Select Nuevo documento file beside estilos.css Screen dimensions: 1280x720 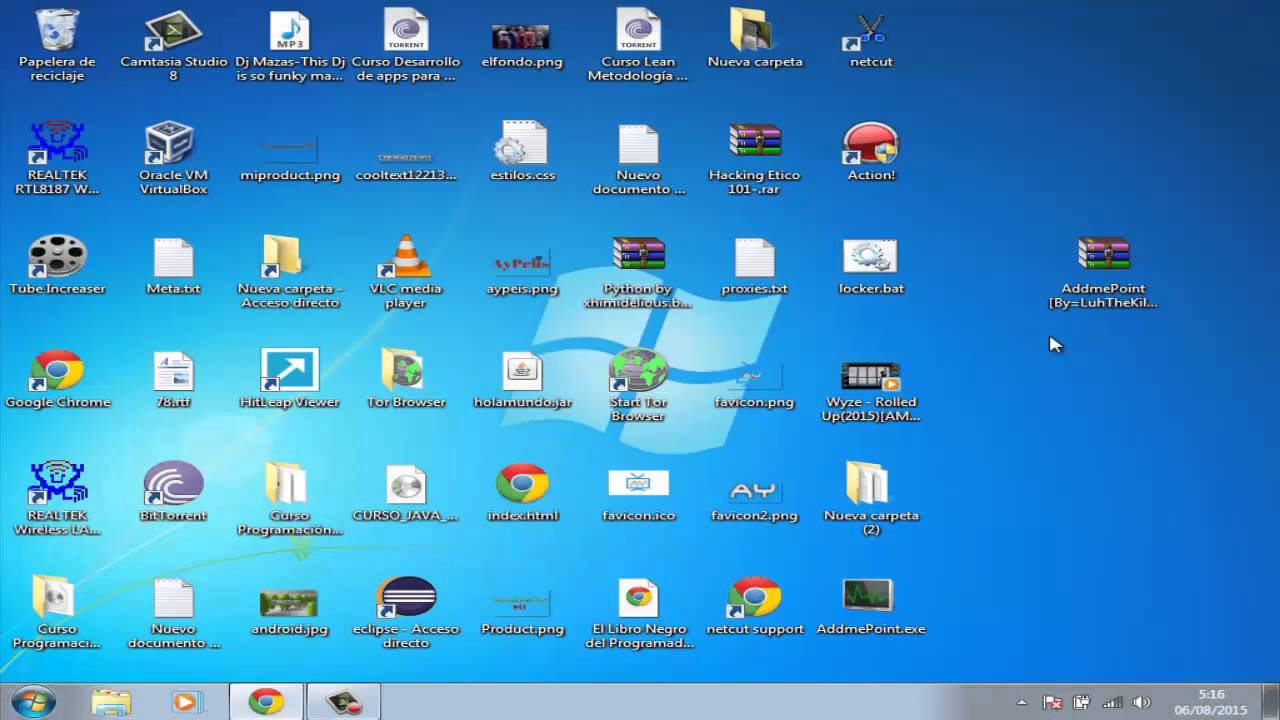638,144
